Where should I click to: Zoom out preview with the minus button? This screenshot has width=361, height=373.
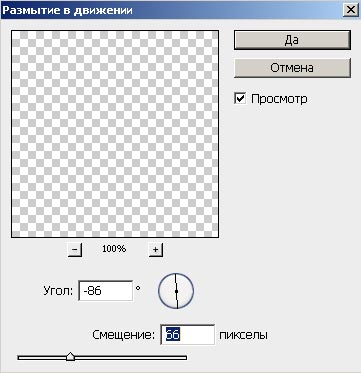click(x=75, y=250)
